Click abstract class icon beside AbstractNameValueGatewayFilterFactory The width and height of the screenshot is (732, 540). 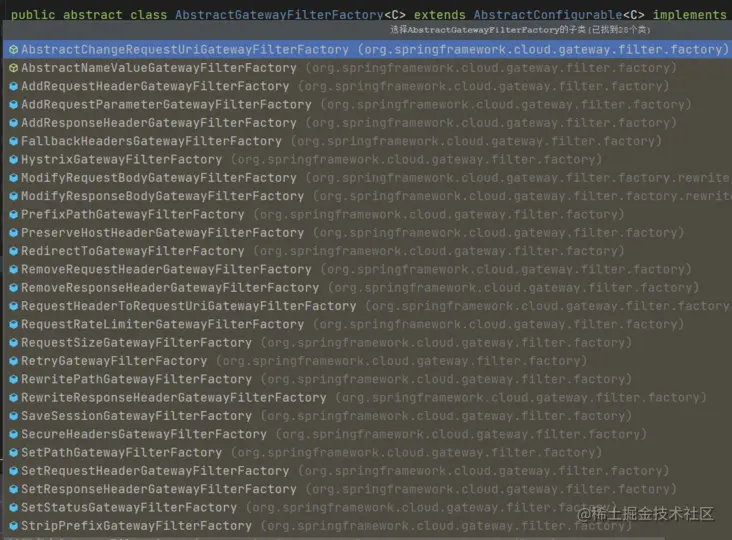(14, 68)
